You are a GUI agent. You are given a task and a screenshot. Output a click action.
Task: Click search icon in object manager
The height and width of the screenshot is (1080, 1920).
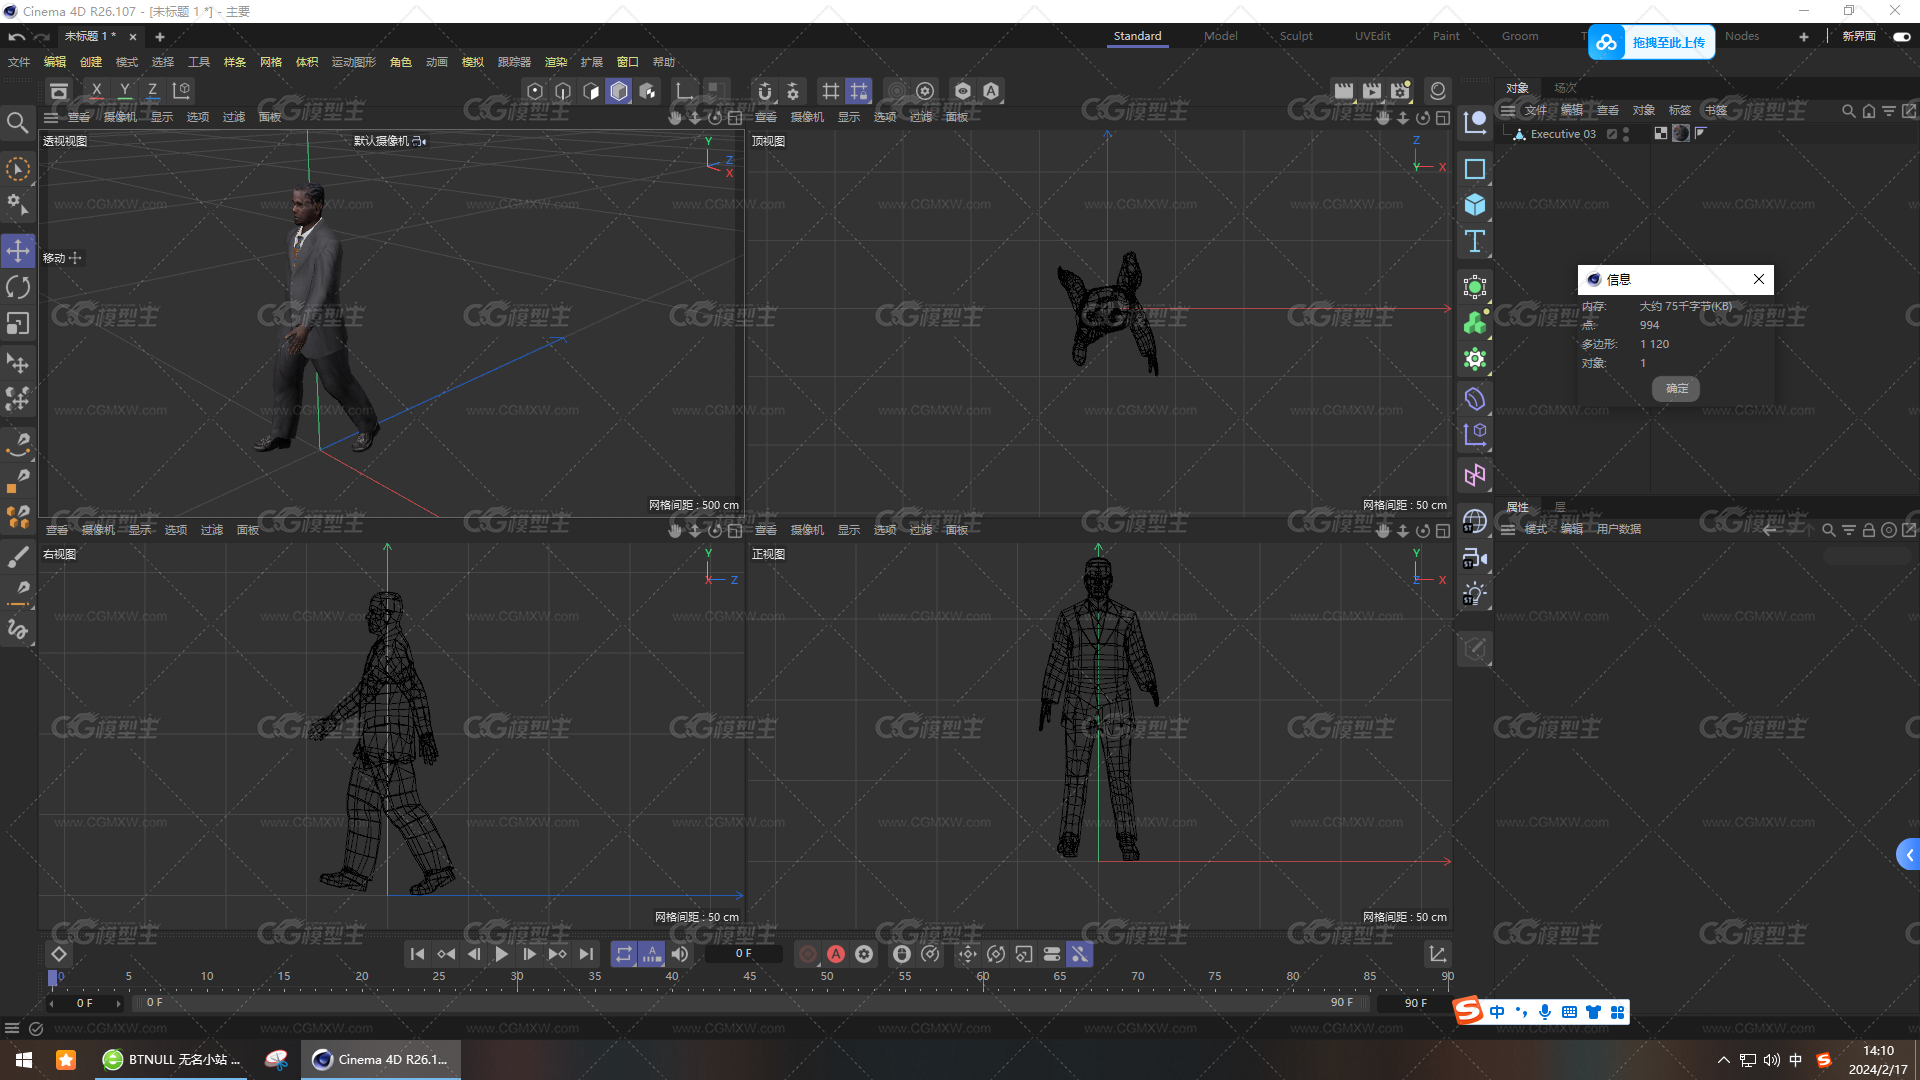click(x=1849, y=111)
